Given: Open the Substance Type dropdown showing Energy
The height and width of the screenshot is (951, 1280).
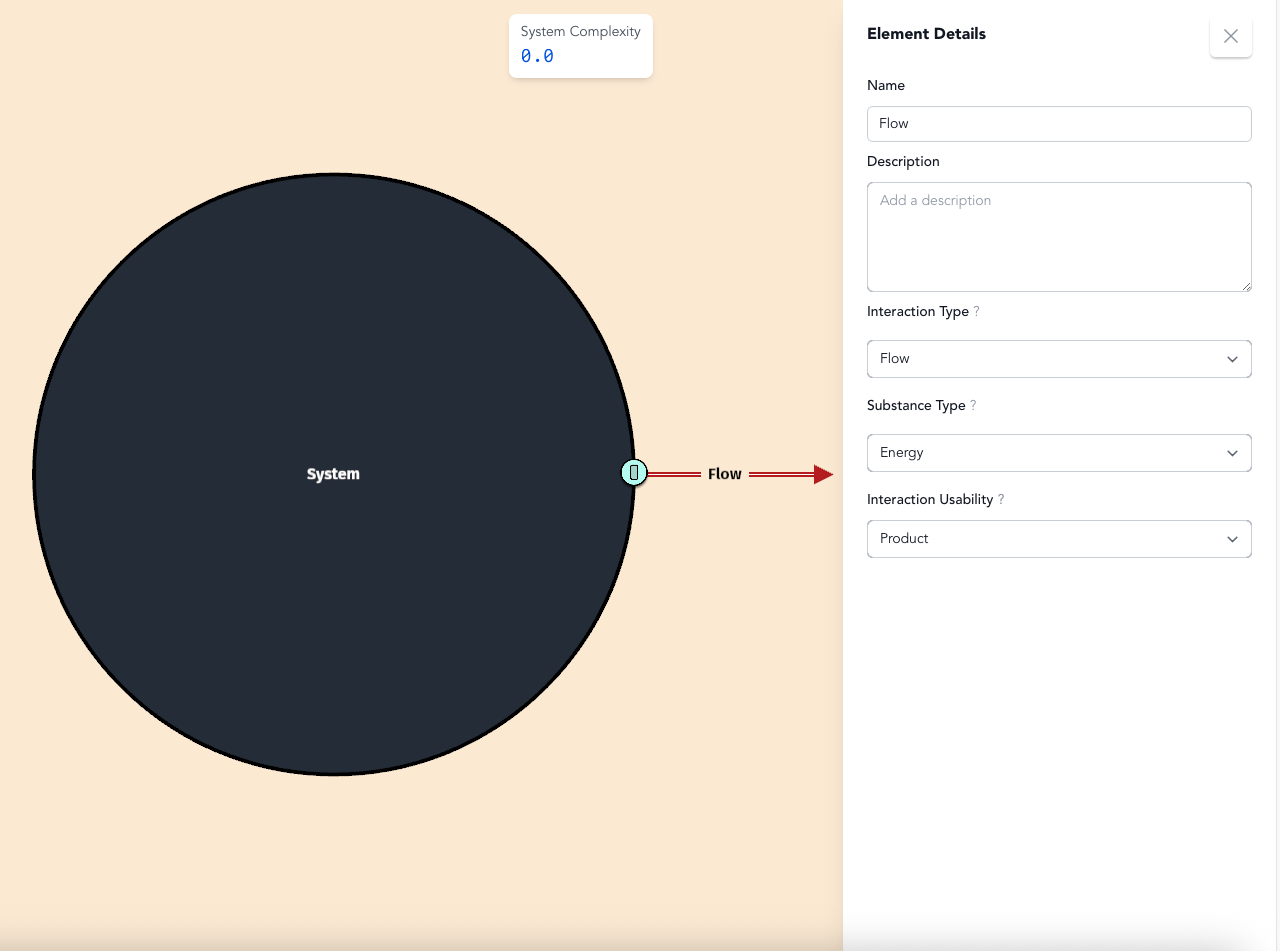Looking at the screenshot, I should 1058,453.
